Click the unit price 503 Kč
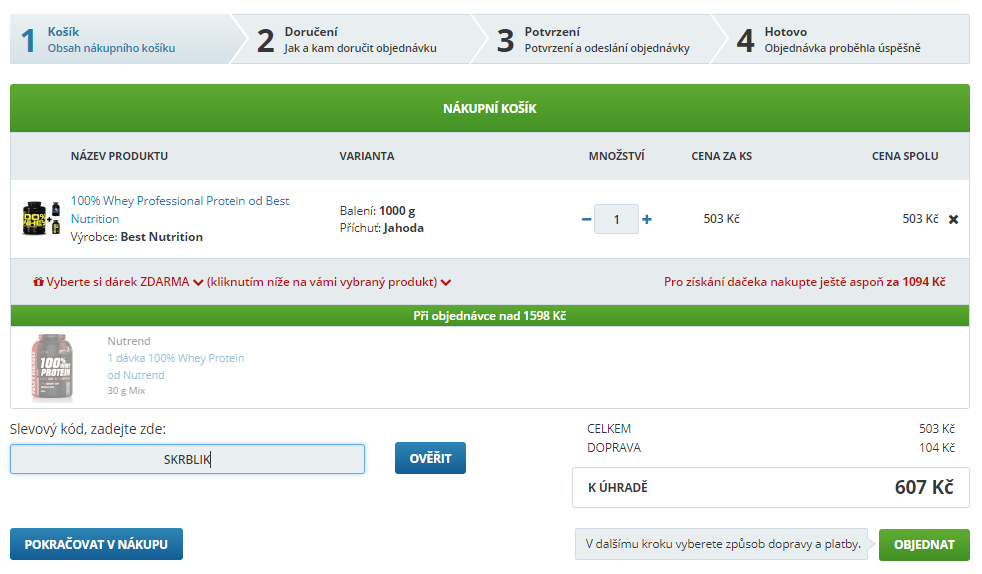 pyautogui.click(x=721, y=218)
